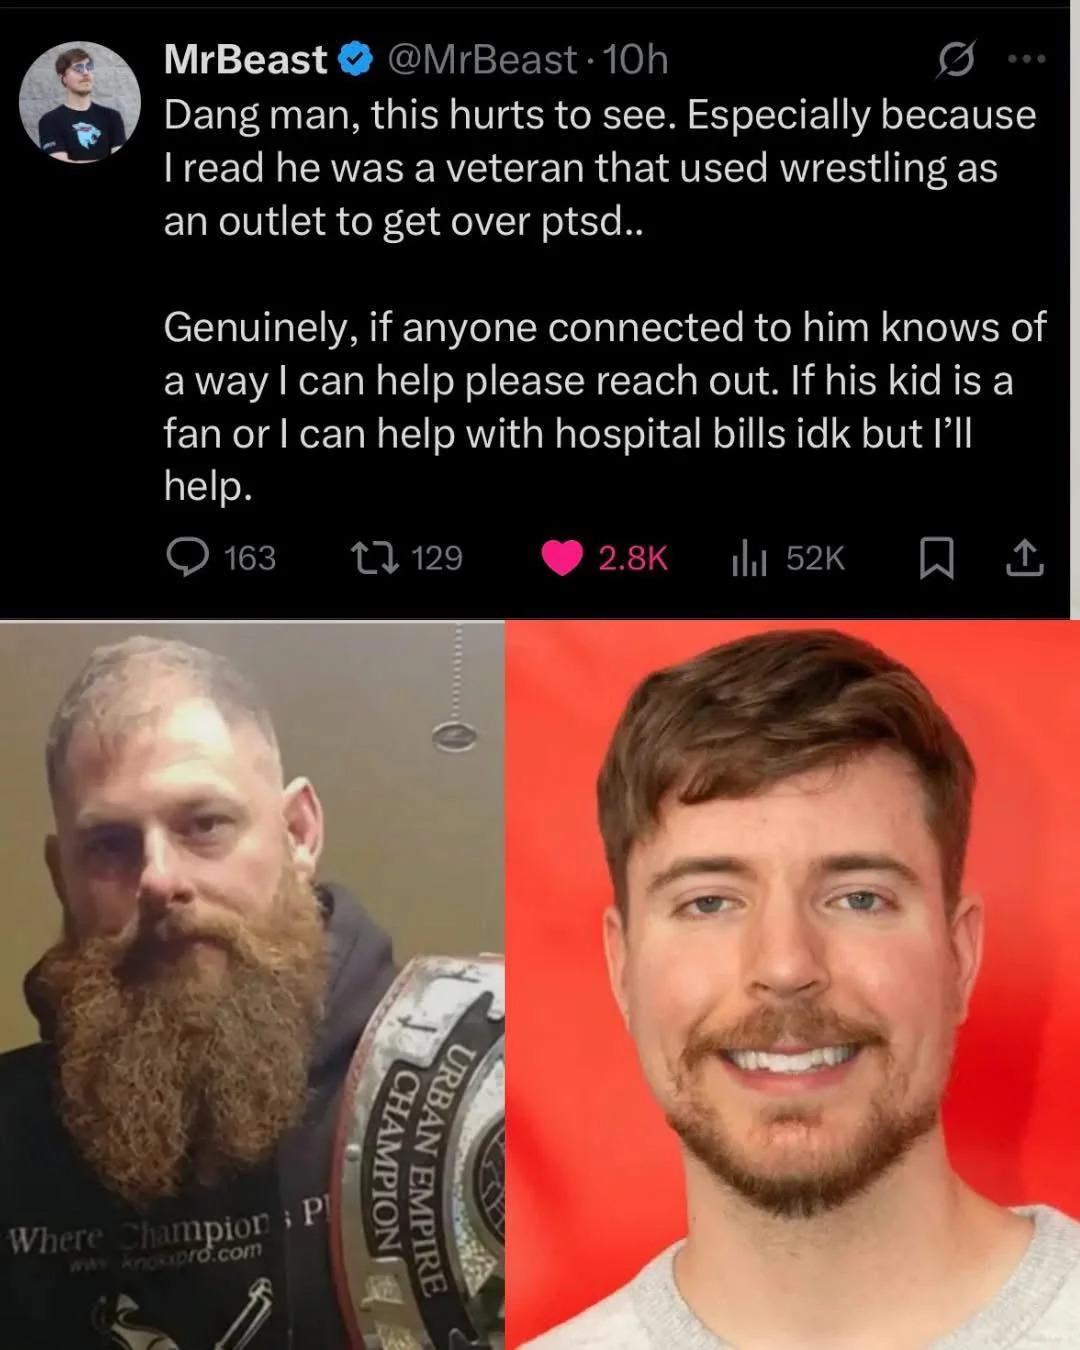The width and height of the screenshot is (1080, 1350).
Task: Click the 163 replies count
Action: 249,558
